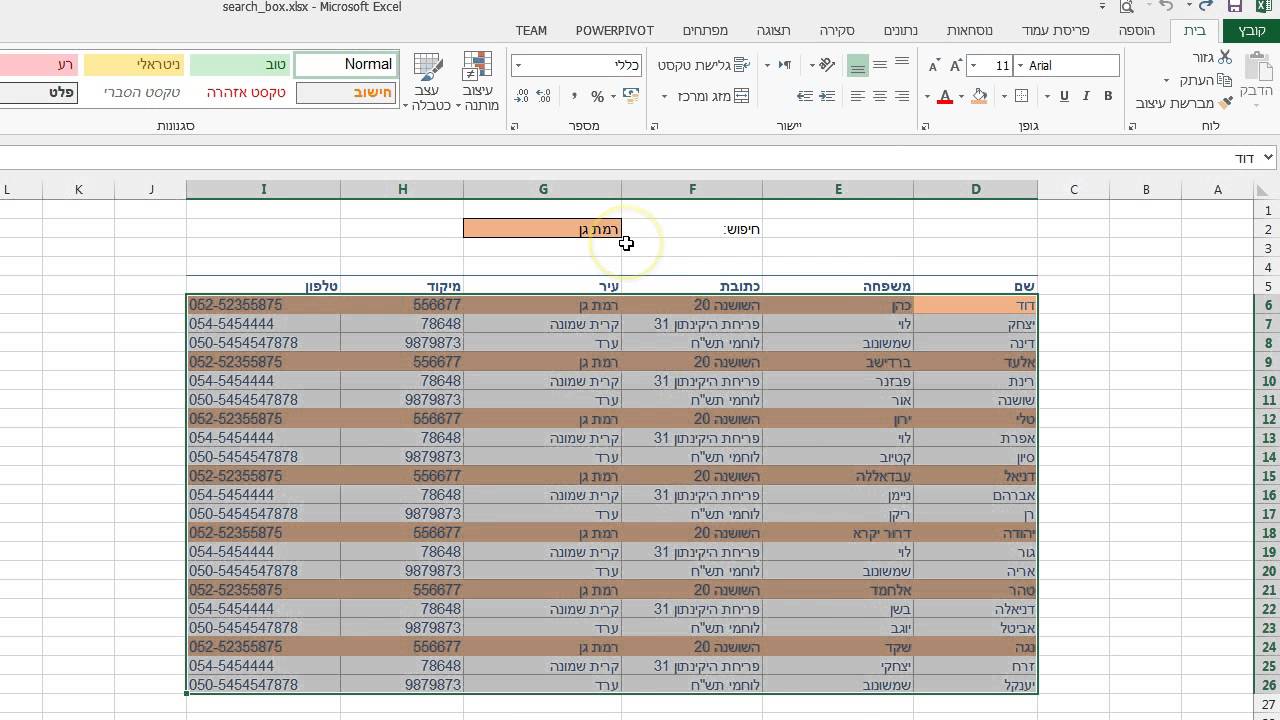Click the red Font Color A button
1280x720 pixels.
pos(945,96)
